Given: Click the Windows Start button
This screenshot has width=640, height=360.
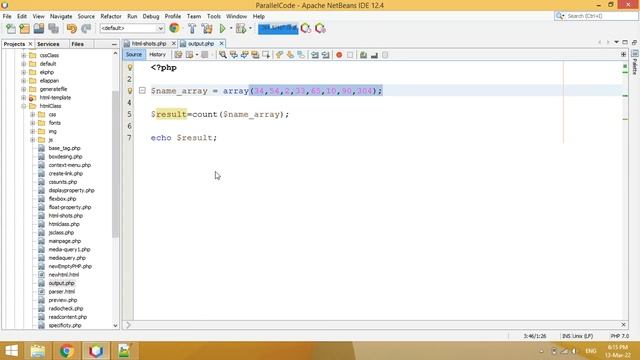Looking at the screenshot, I should 11,351.
